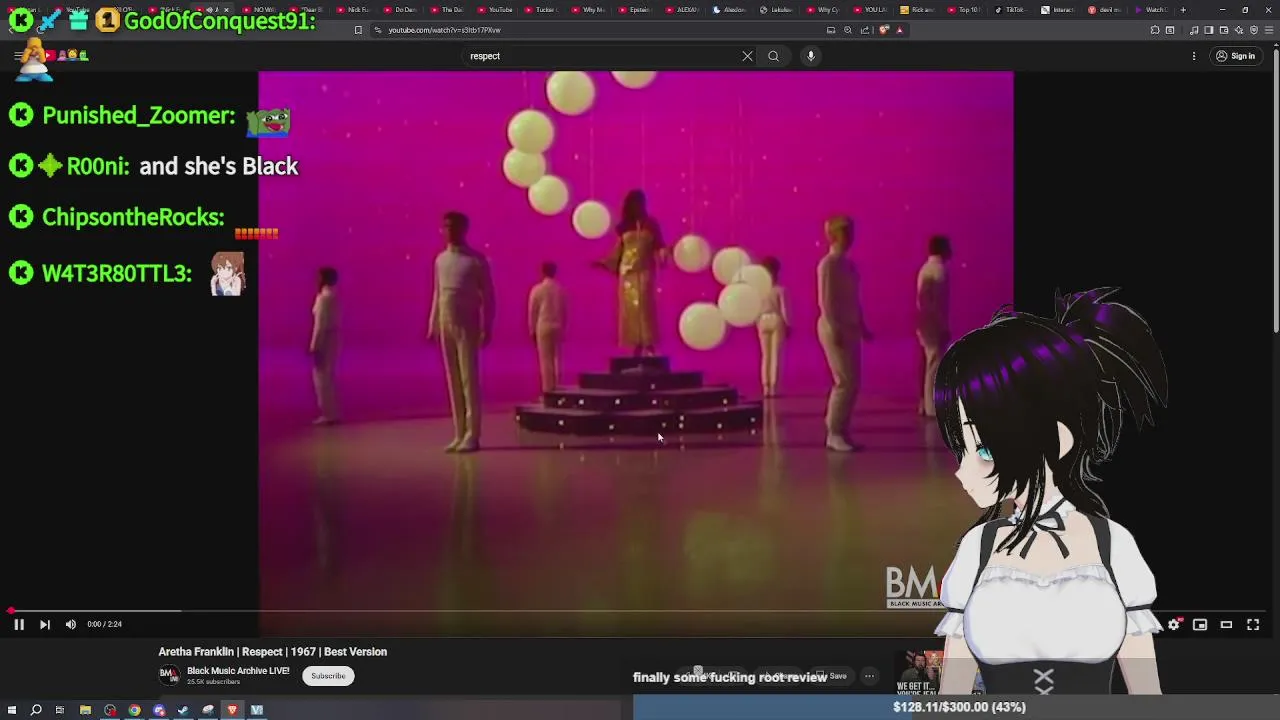The width and height of the screenshot is (1280, 720).
Task: Open a new browser tab
Action: point(1183,10)
